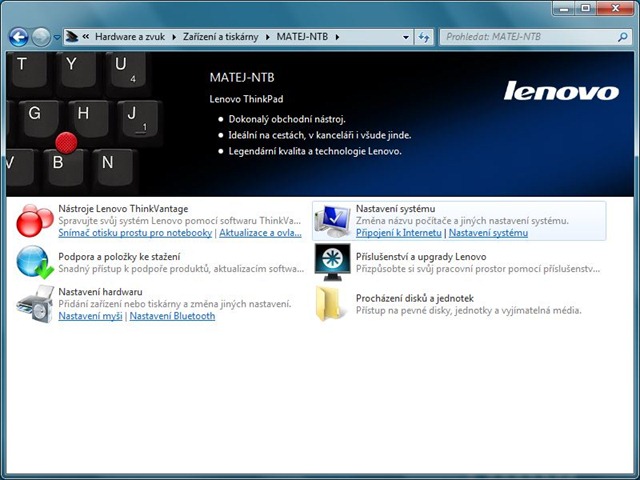Click the folder icon for browsing drives
The height and width of the screenshot is (480, 640).
(332, 304)
